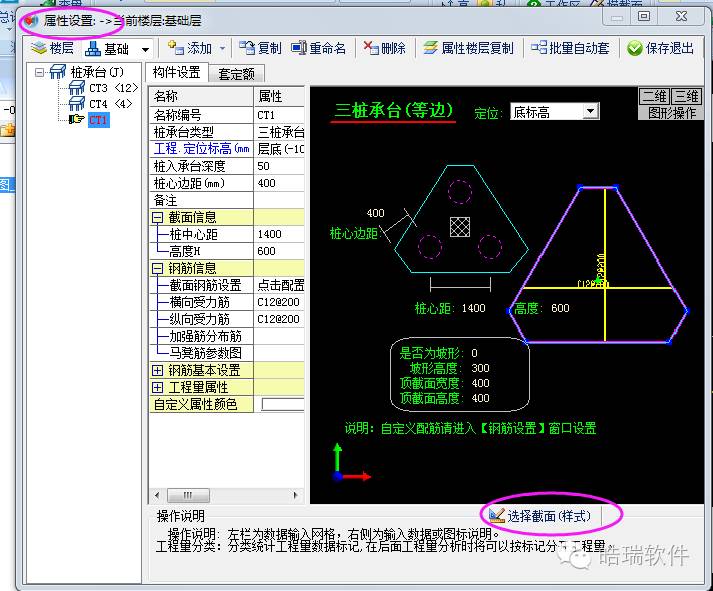Click the 基础 foundation icon
Image resolution: width=713 pixels, height=591 pixels.
(x=93, y=48)
